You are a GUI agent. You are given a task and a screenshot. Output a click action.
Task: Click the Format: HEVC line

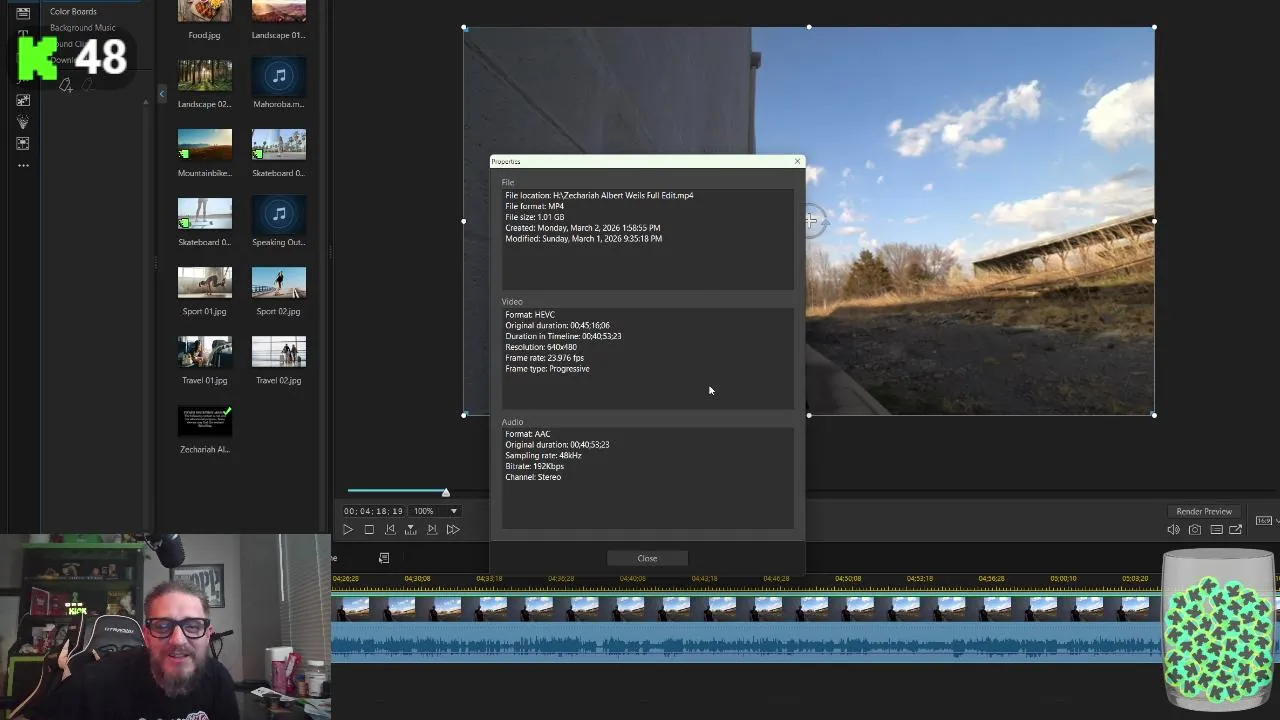(x=530, y=315)
